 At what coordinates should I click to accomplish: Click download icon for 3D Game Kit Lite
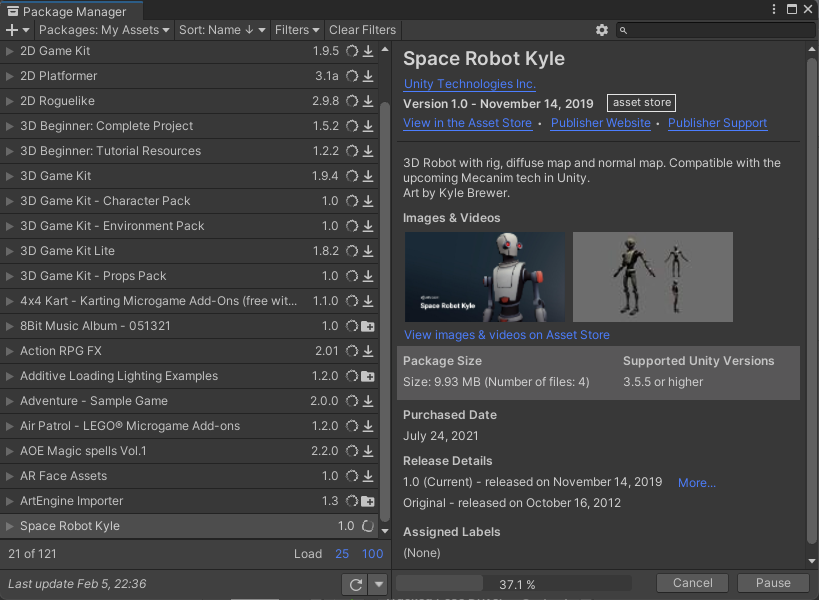click(368, 251)
